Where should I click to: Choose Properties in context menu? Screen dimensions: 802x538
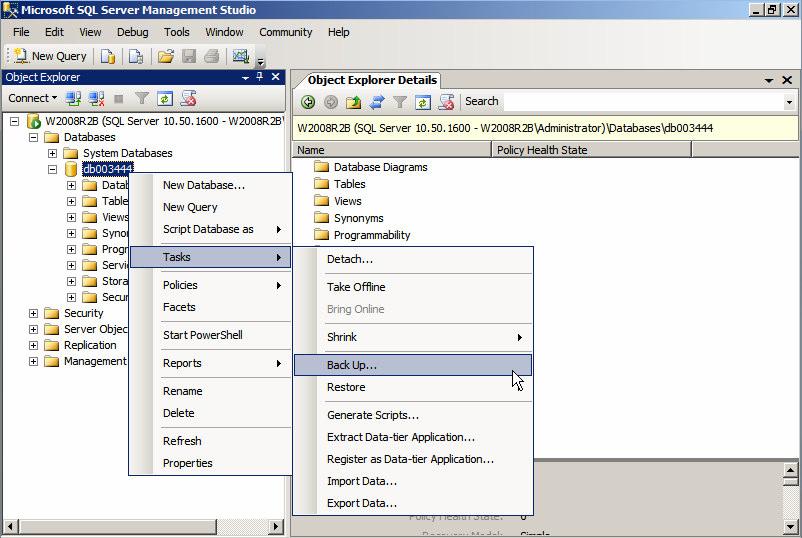click(210, 463)
